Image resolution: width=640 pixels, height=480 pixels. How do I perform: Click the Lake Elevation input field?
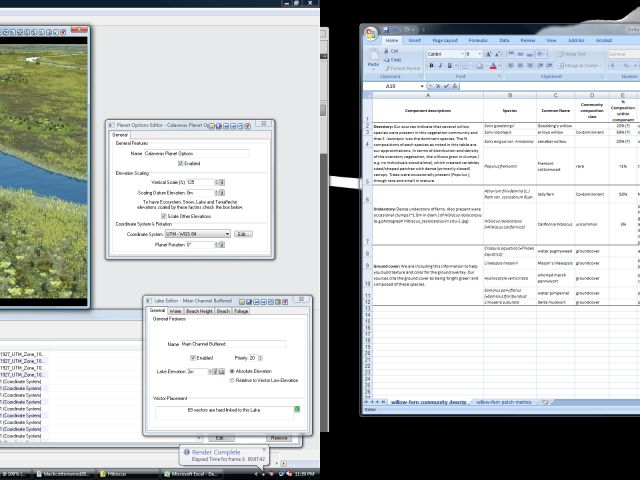coord(197,371)
